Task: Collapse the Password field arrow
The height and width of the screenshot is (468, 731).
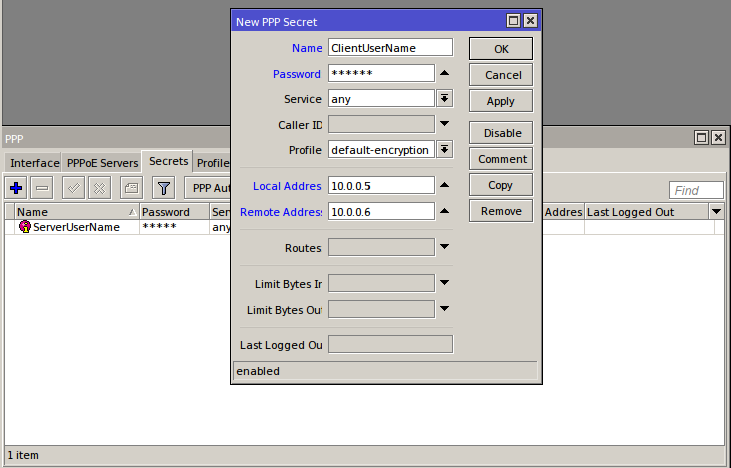Action: tap(445, 73)
